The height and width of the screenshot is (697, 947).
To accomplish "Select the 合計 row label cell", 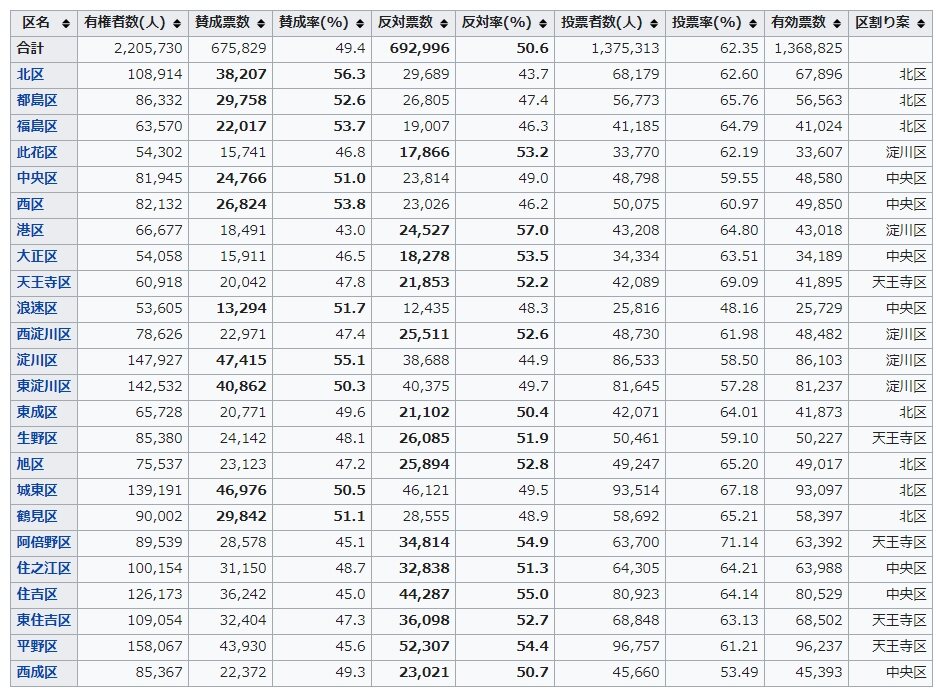I will [x=31, y=48].
